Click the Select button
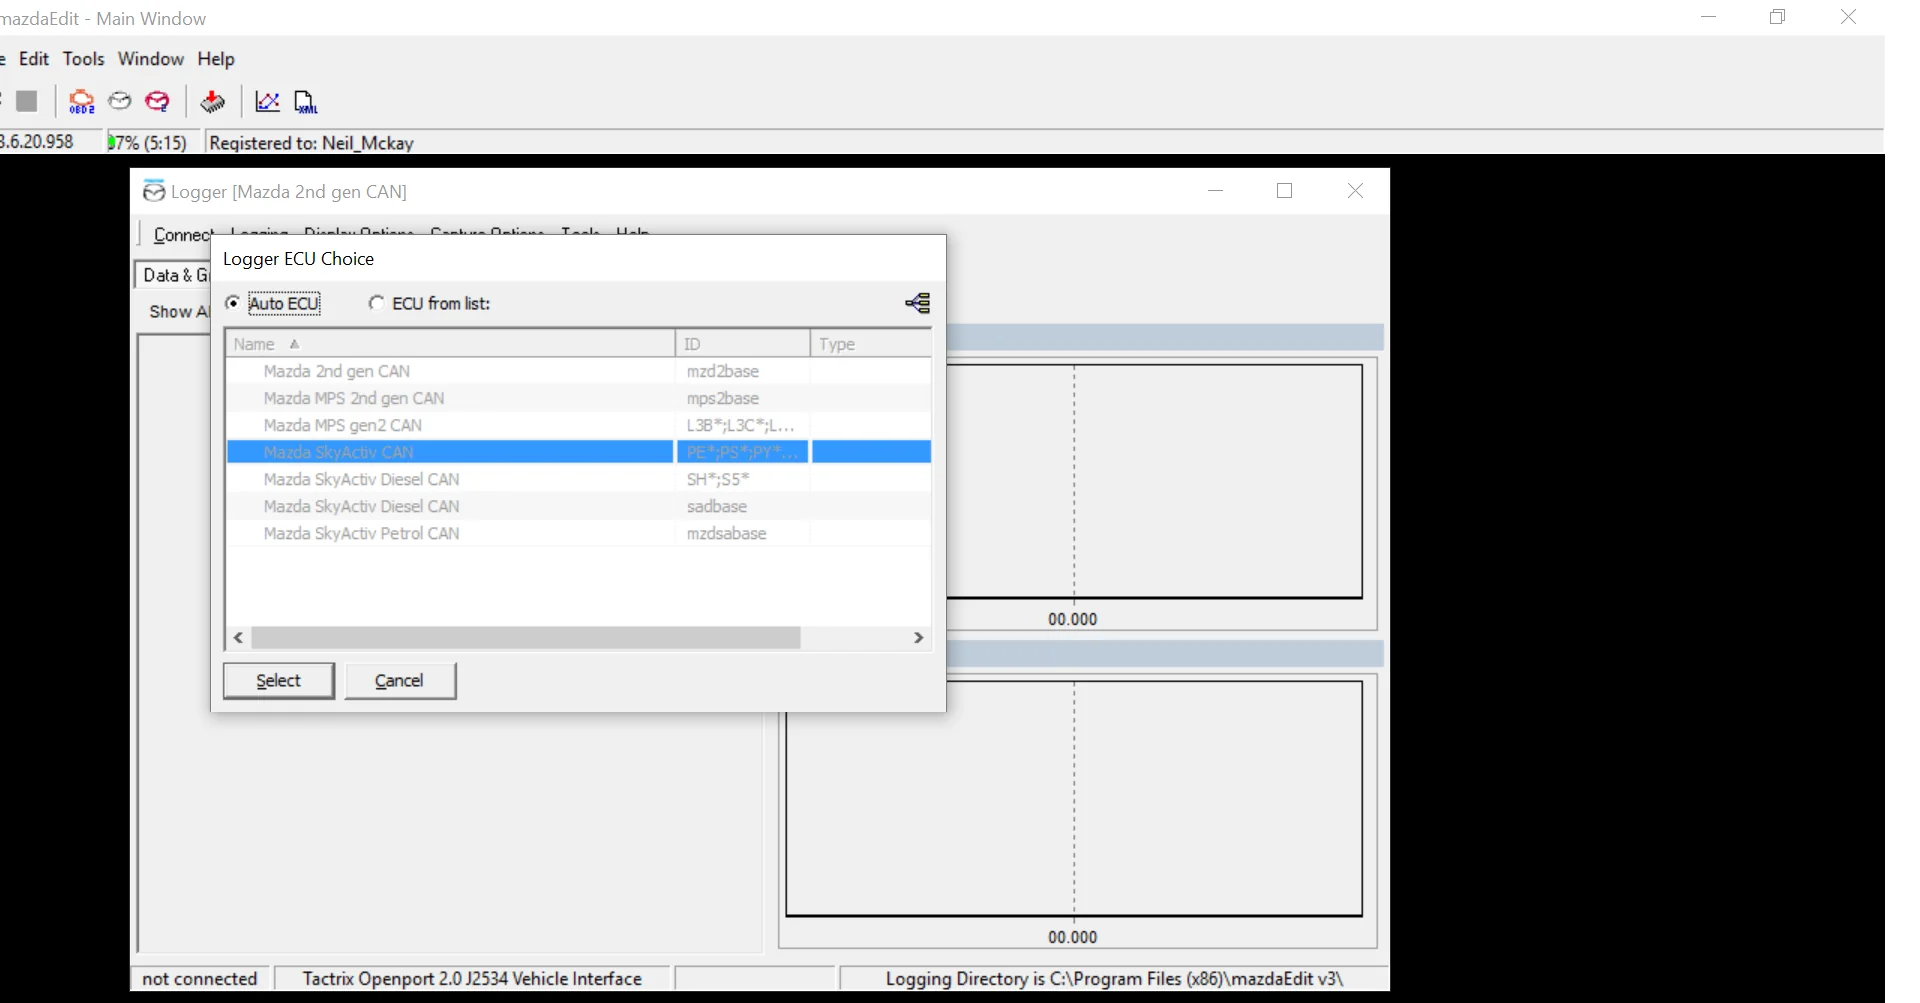The image size is (1920, 1003). tap(279, 681)
